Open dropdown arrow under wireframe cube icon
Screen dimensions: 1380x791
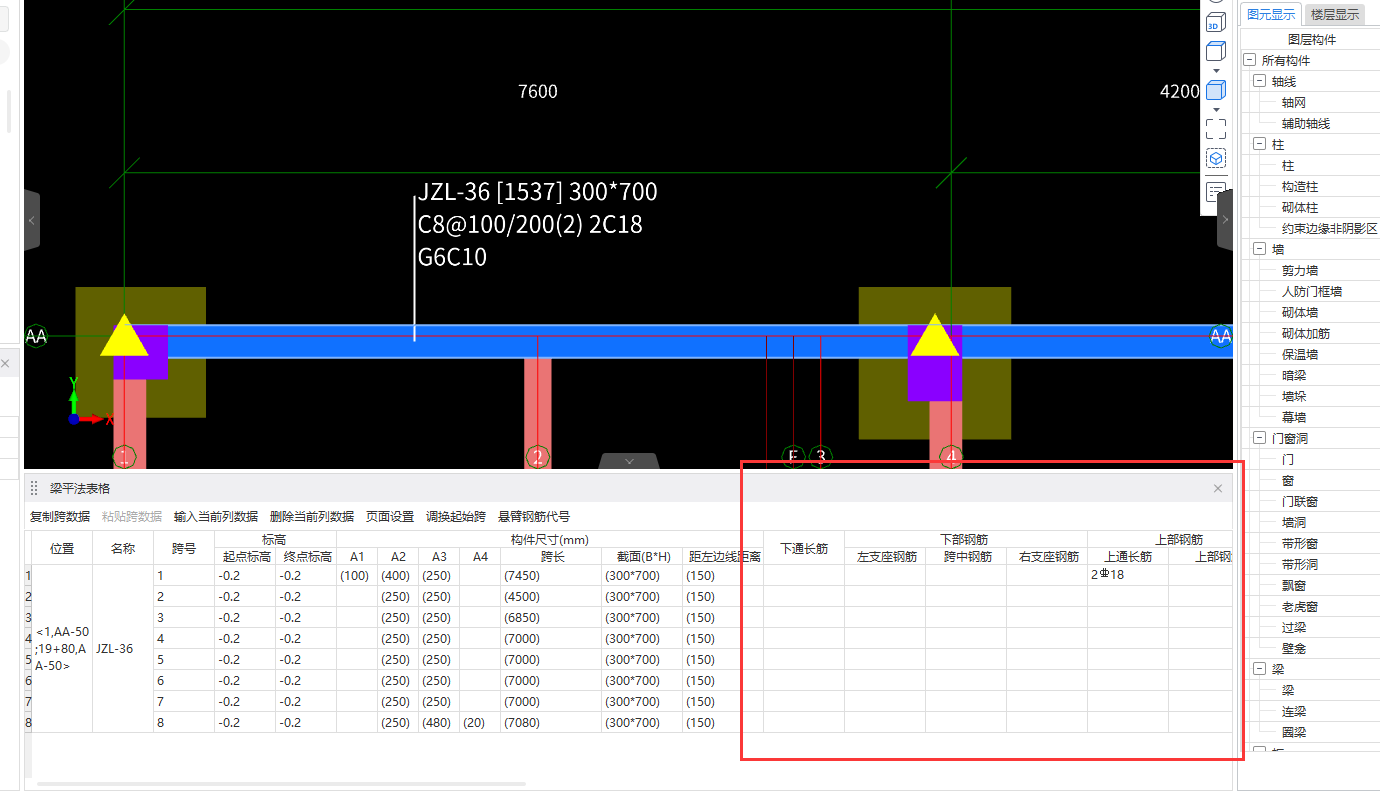pos(1215,71)
